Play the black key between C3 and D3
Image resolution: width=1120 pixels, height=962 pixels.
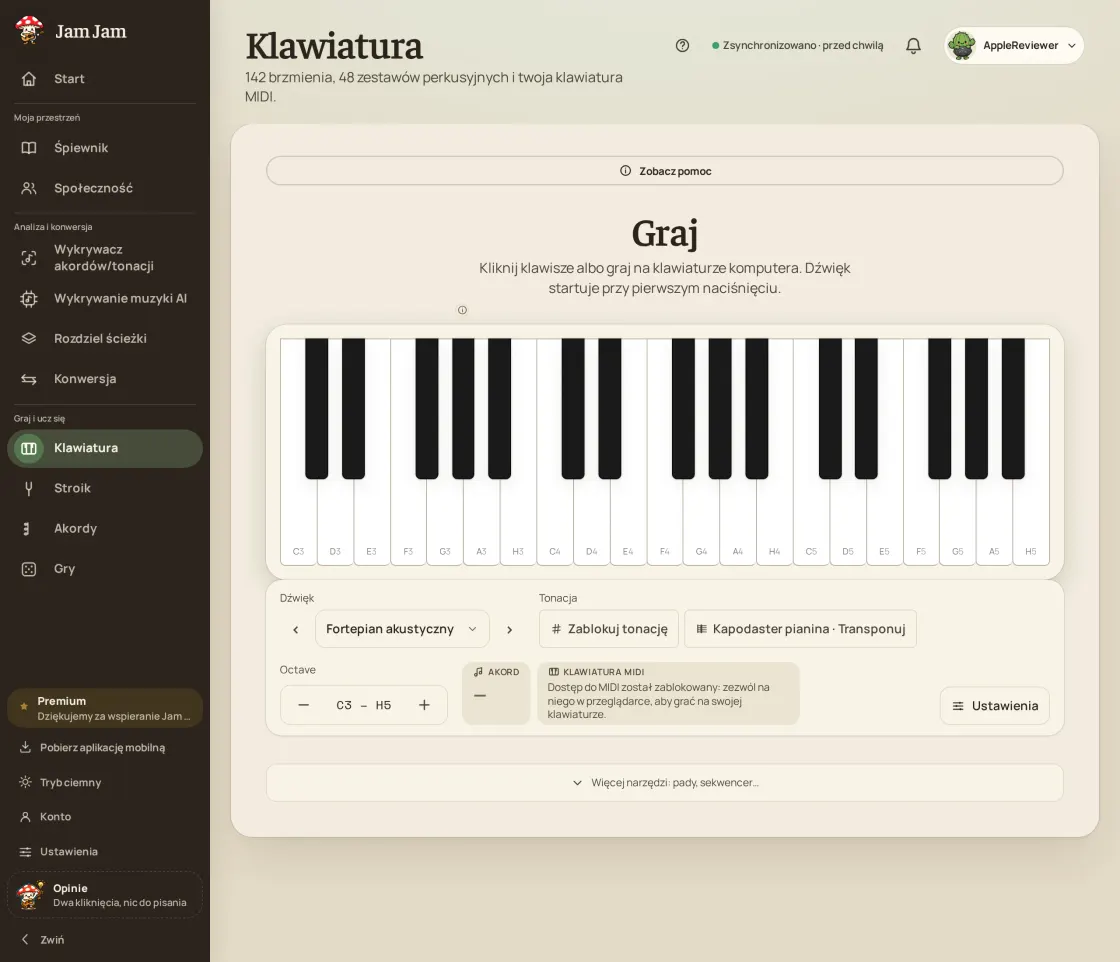tap(316, 407)
